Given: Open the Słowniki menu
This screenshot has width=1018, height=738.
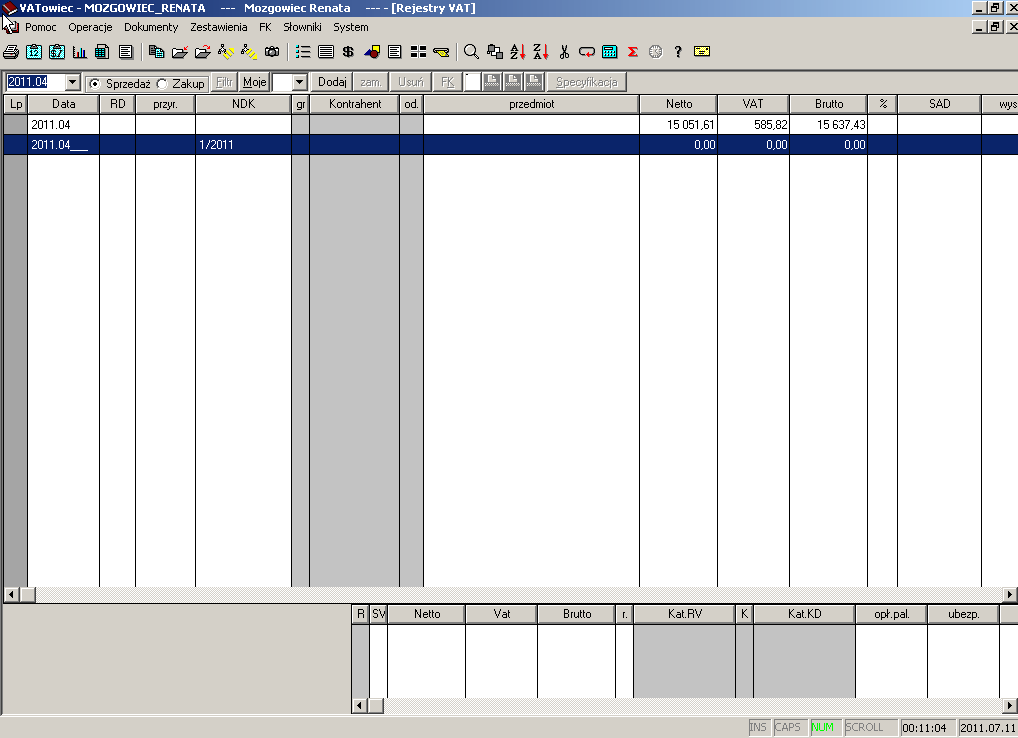Looking at the screenshot, I should (302, 27).
